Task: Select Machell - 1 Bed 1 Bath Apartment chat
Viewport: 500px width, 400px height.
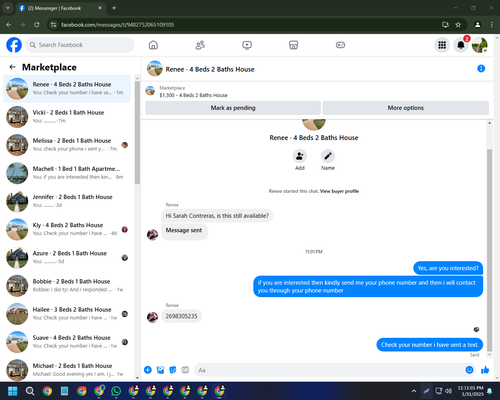Action: click(67, 173)
